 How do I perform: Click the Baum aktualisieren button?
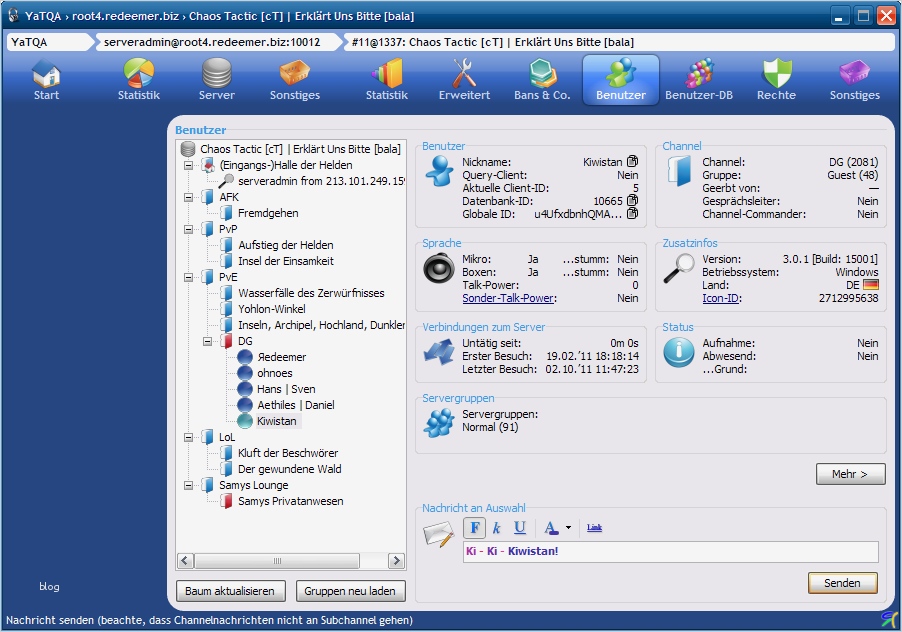232,591
